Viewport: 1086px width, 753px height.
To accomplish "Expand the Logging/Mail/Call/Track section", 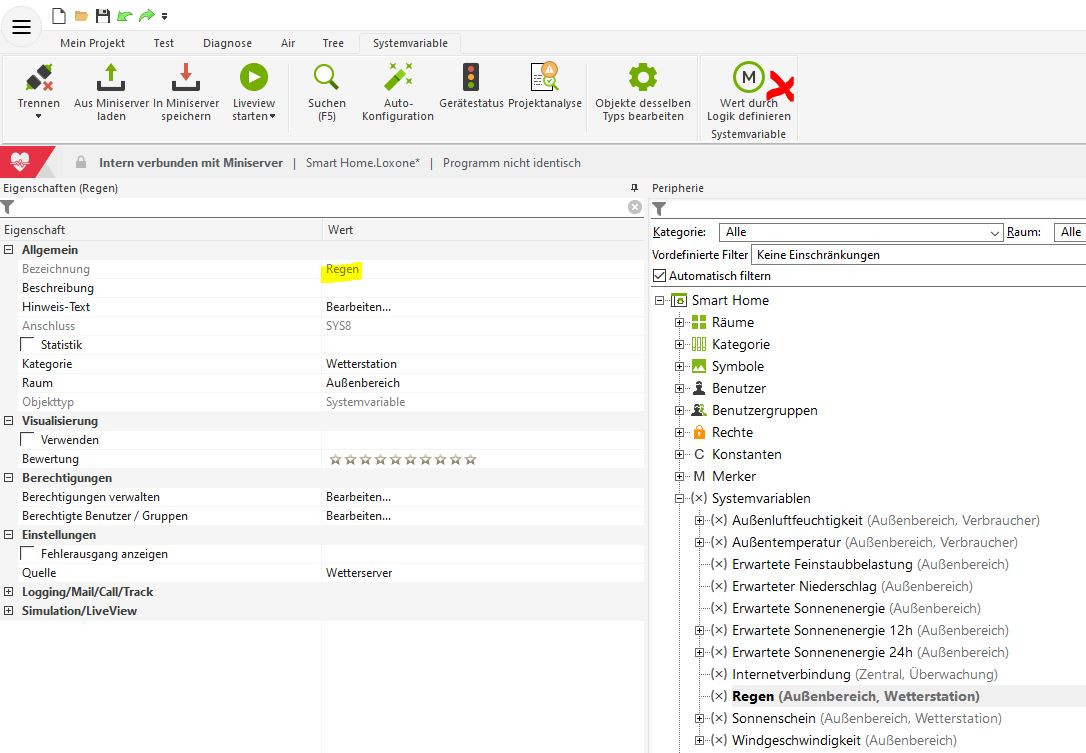I will click(9, 592).
